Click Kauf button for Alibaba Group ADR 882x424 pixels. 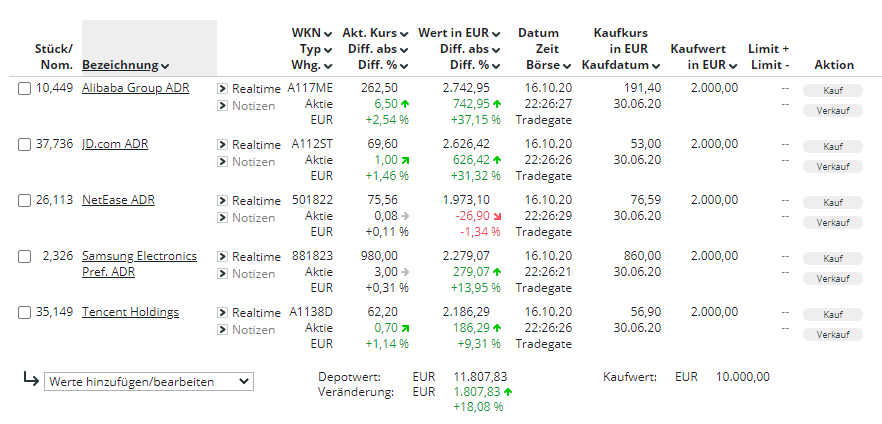click(x=832, y=91)
